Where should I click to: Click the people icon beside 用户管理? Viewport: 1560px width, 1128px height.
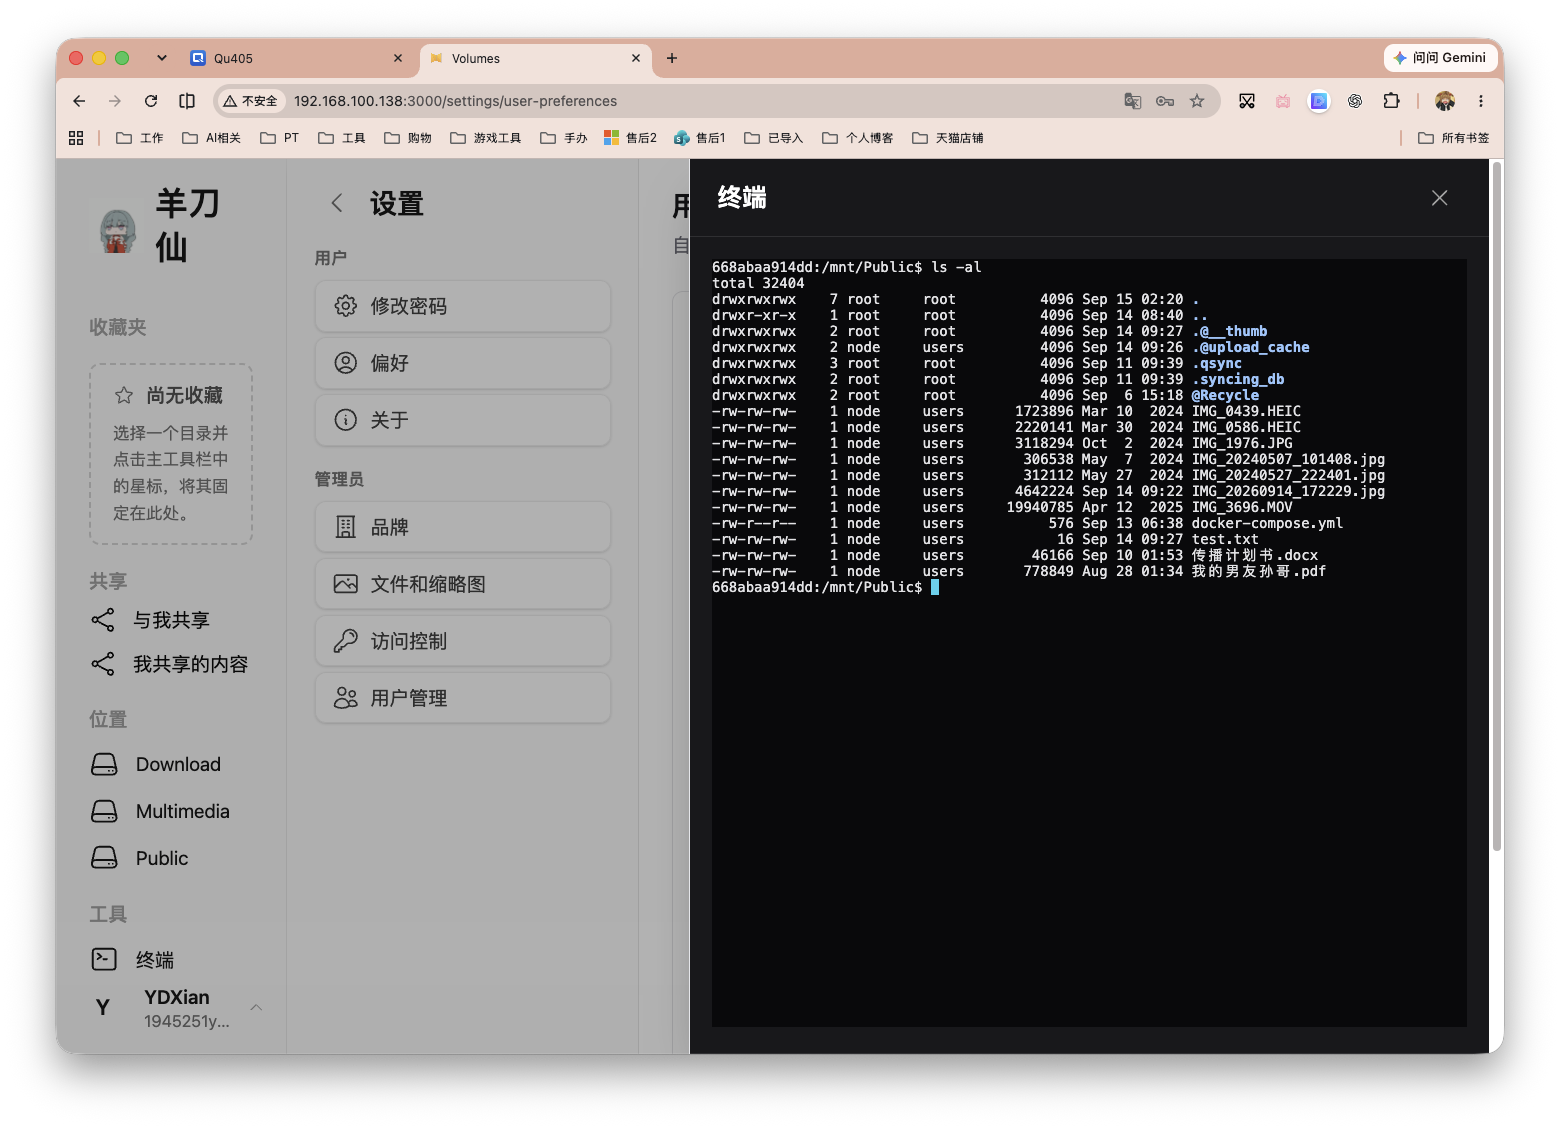point(346,698)
